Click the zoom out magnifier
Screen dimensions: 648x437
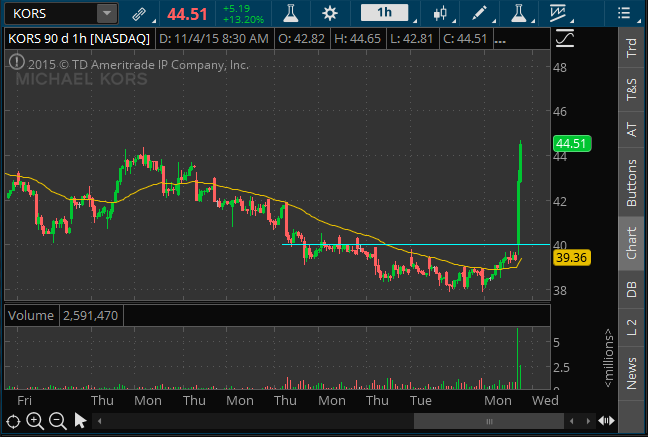(x=58, y=421)
